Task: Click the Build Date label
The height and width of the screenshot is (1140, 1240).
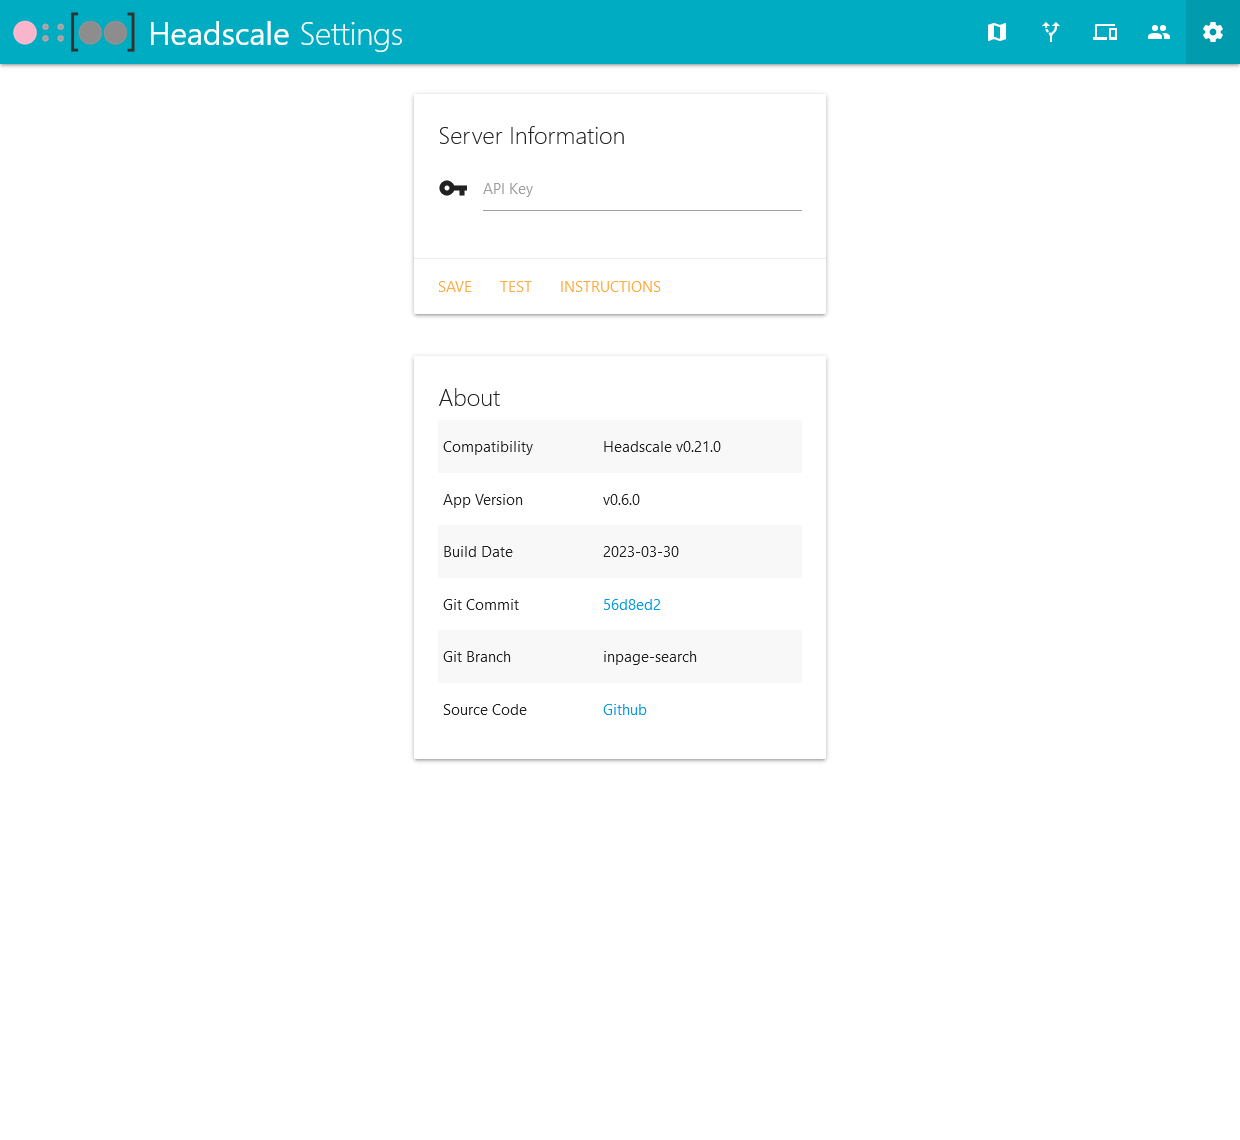Action: 478,552
